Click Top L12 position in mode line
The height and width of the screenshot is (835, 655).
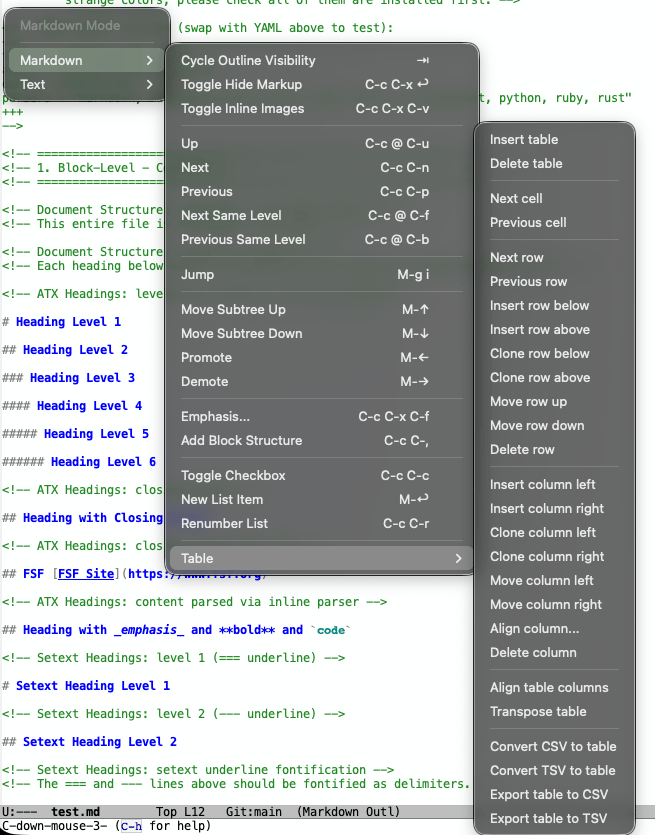(180, 812)
